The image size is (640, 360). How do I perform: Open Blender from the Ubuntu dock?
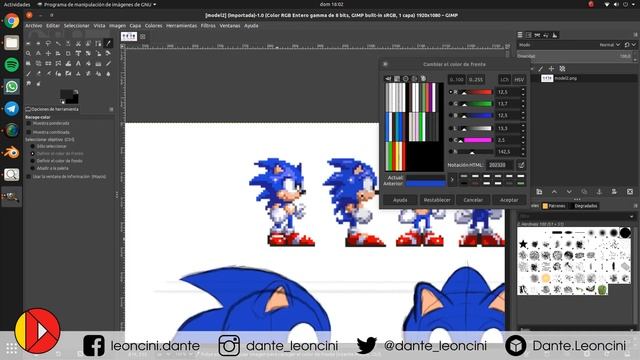(11, 153)
